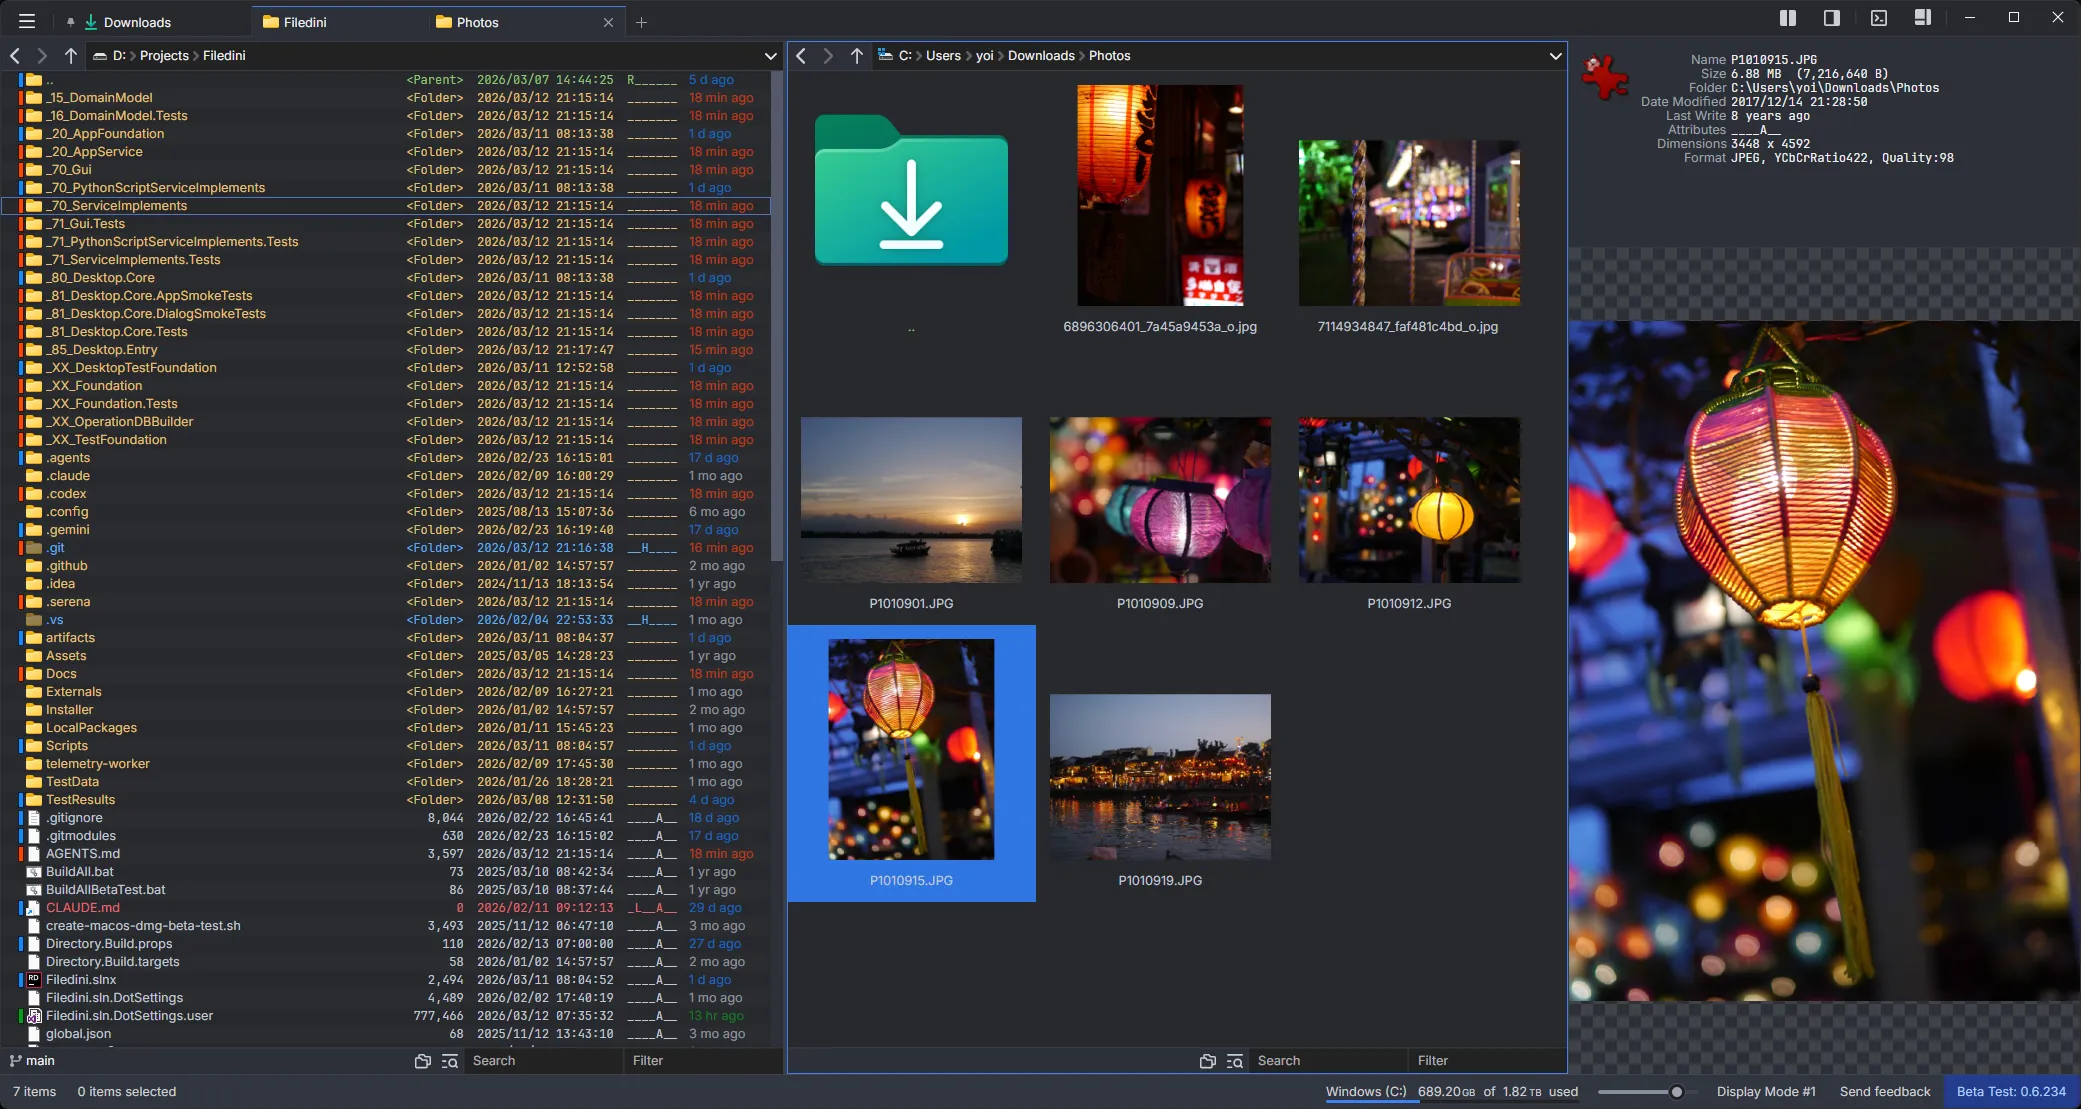Open the hamburger main menu
Viewport: 2081px width, 1109px height.
pyautogui.click(x=27, y=21)
